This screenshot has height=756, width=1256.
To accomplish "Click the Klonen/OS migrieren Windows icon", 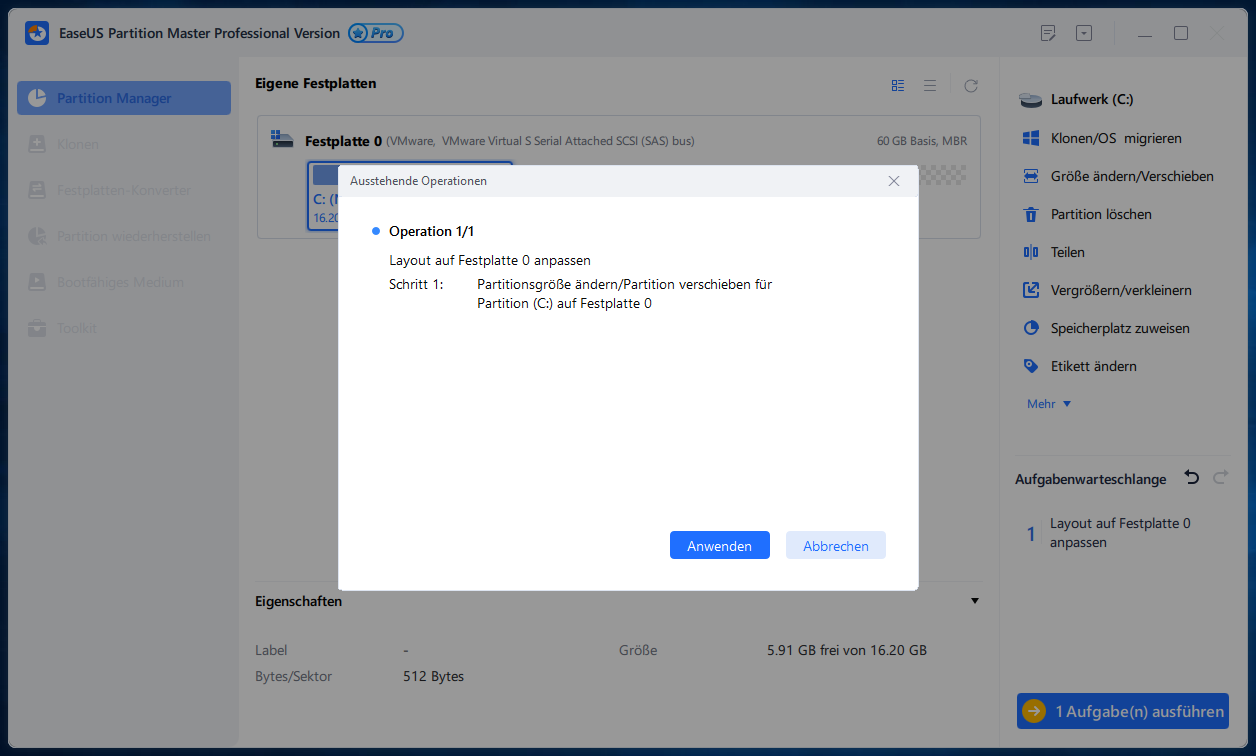I will 1031,138.
